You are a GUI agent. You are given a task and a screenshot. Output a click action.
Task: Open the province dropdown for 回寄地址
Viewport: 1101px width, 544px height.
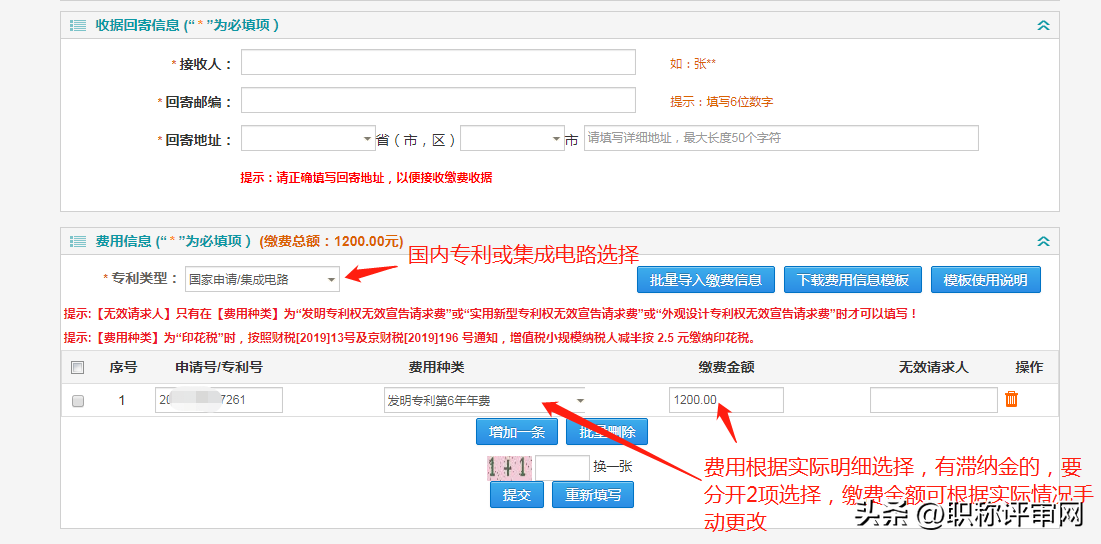(308, 139)
